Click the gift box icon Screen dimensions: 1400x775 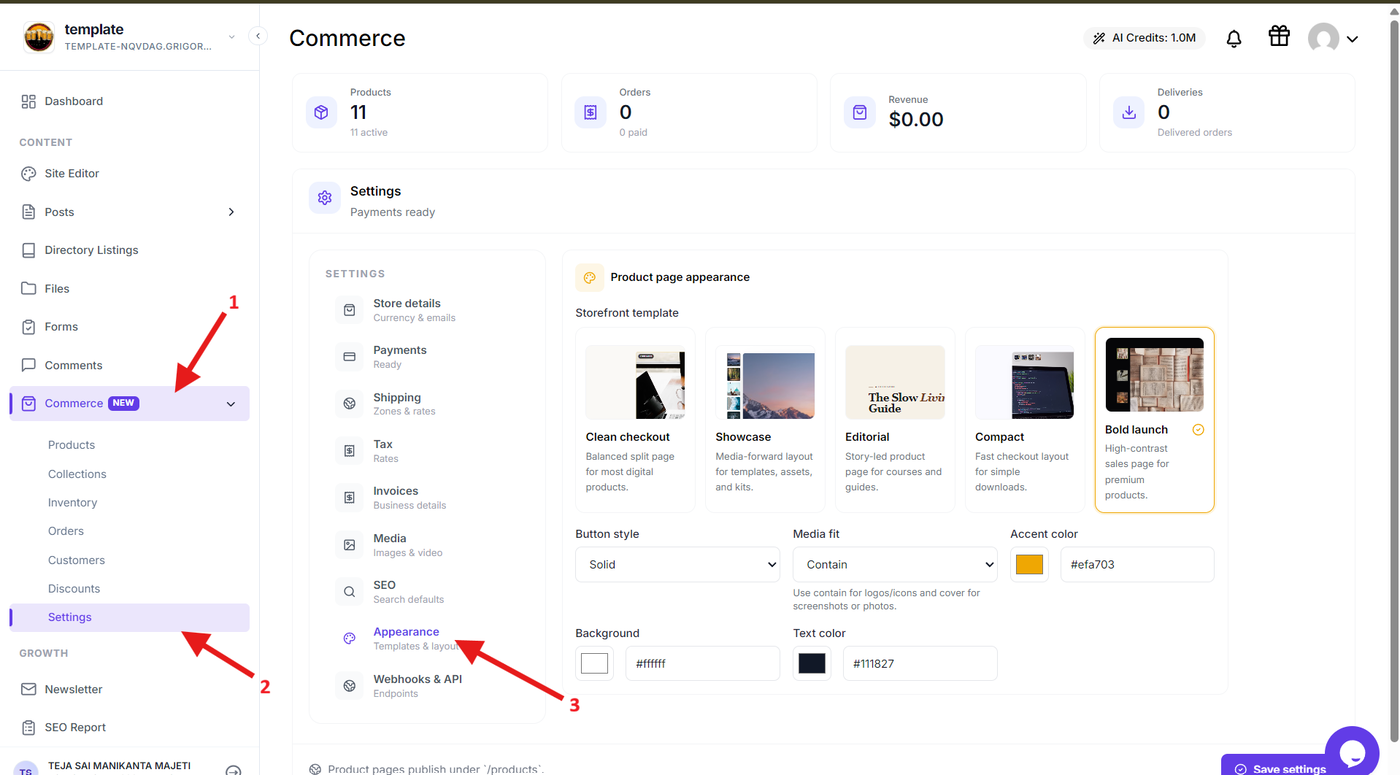click(x=1279, y=37)
